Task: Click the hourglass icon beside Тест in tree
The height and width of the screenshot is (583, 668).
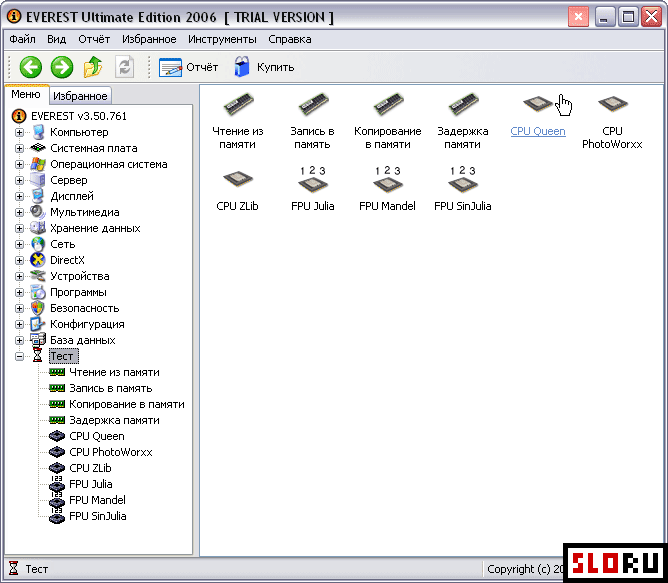Action: pyautogui.click(x=37, y=356)
